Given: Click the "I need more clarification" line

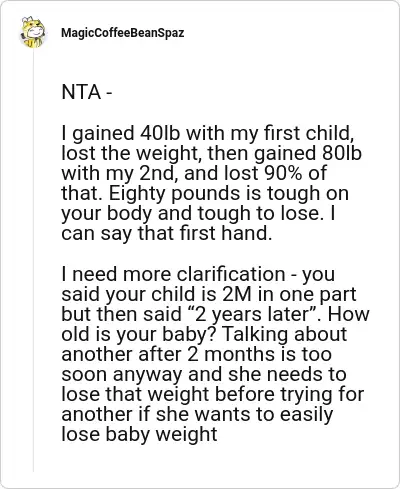Looking at the screenshot, I should [x=173, y=274].
